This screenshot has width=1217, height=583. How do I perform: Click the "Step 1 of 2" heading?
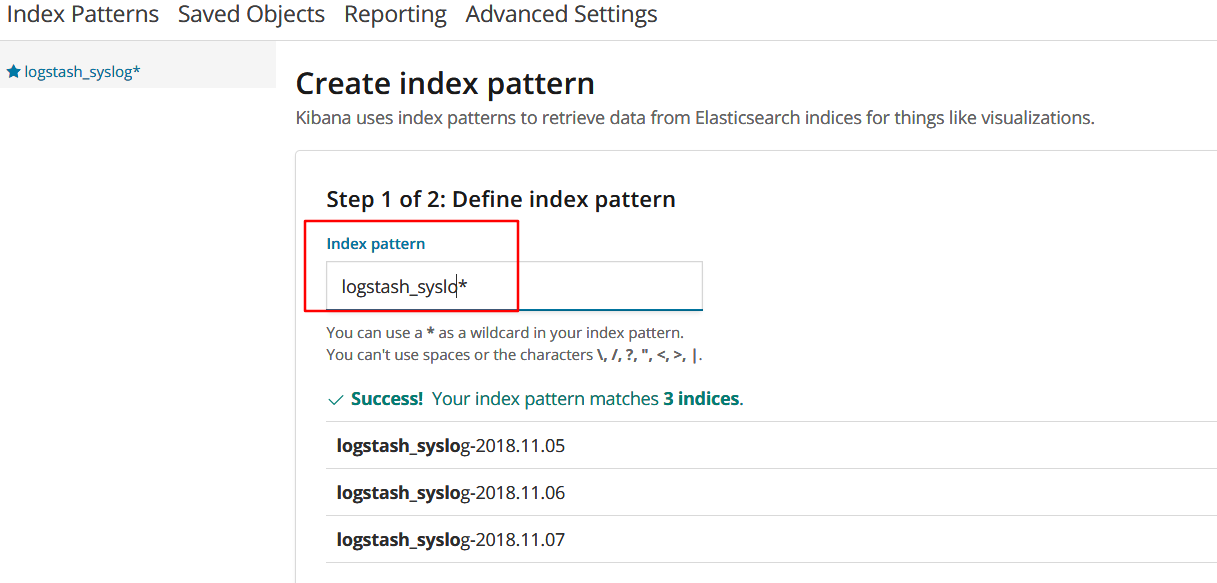coord(501,199)
